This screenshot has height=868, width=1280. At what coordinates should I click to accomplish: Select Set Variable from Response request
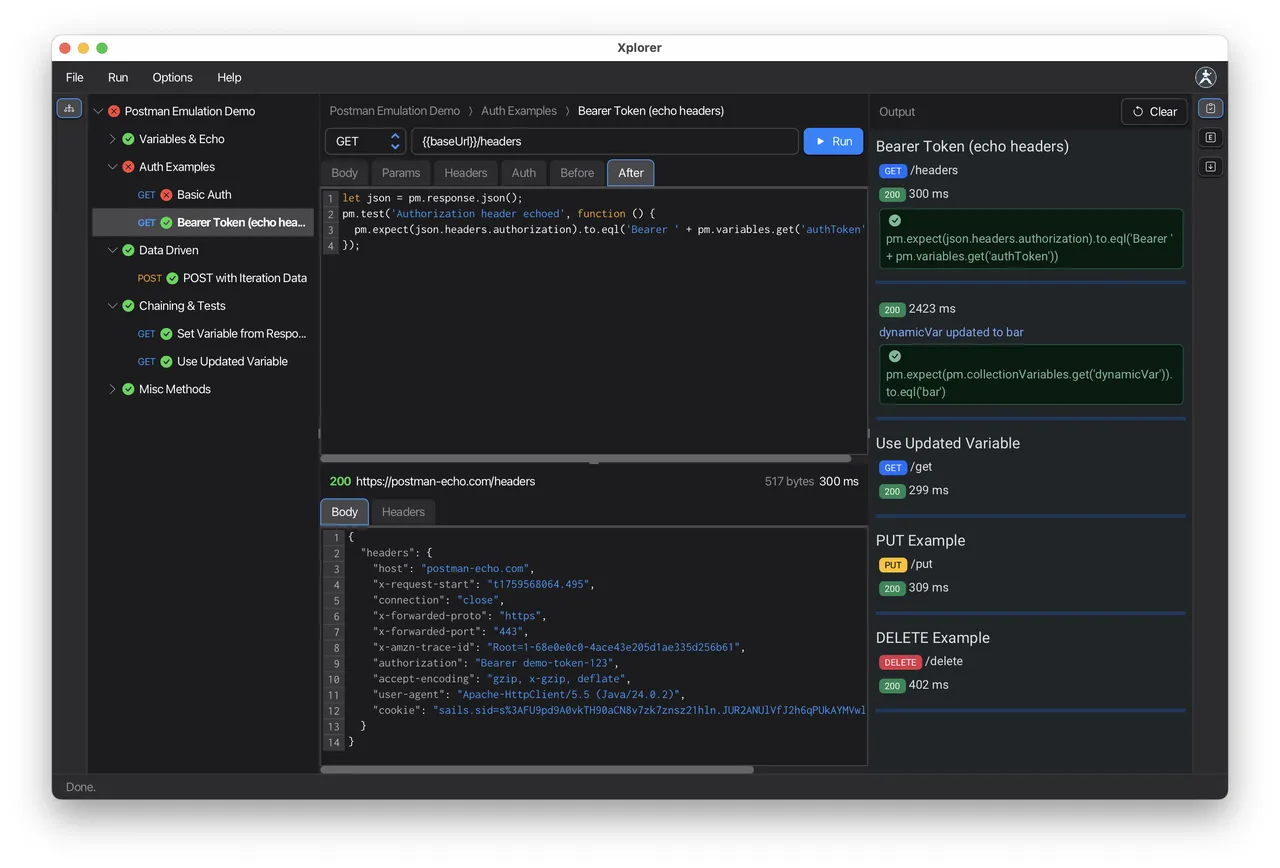203,334
